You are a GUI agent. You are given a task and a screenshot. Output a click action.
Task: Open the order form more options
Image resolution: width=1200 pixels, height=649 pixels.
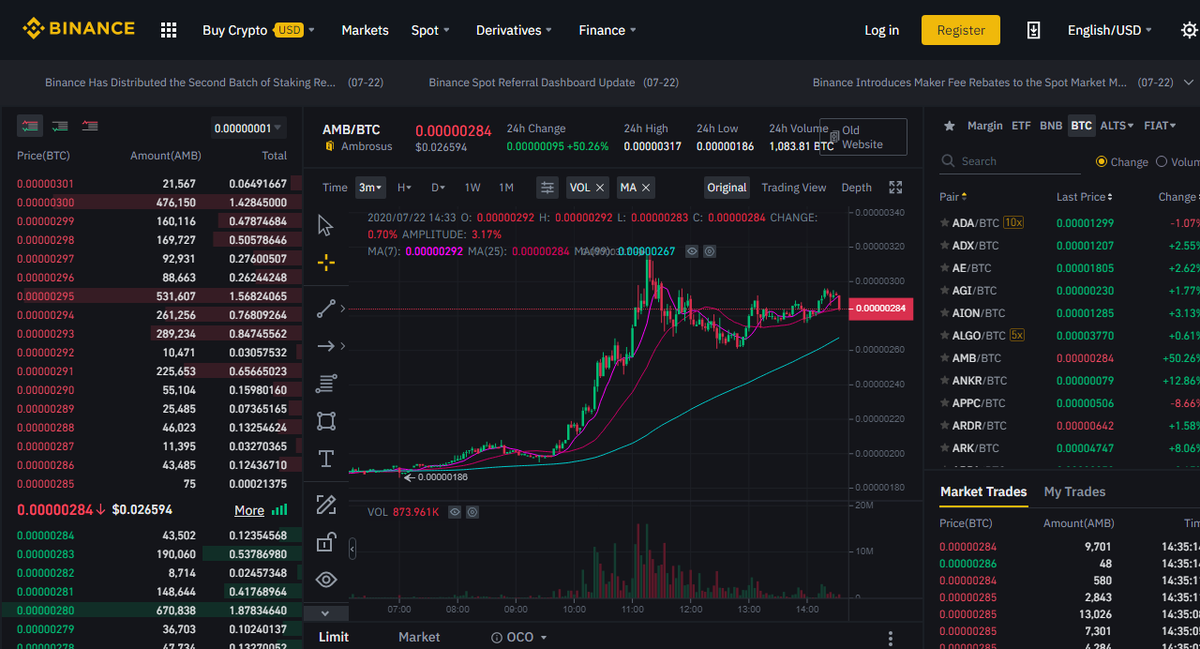(x=890, y=637)
